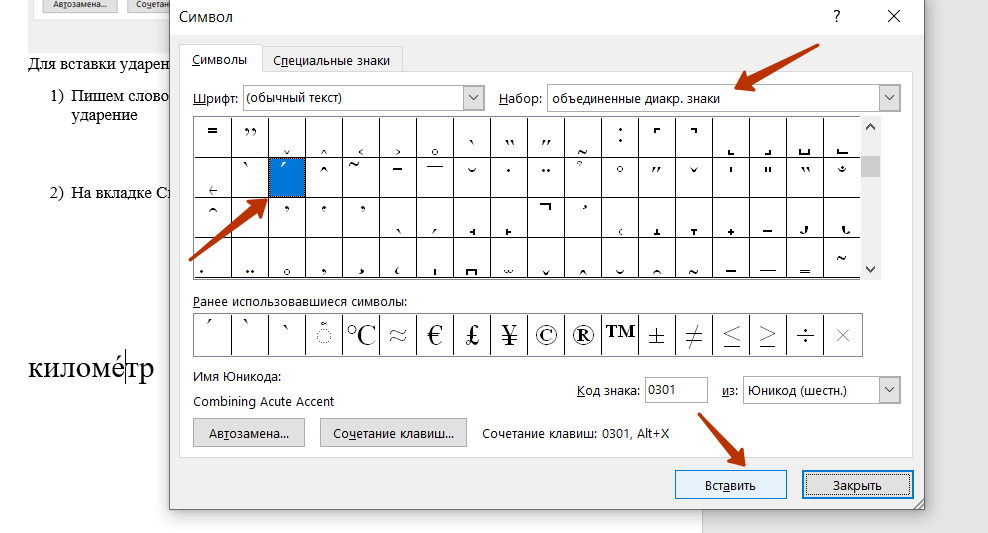This screenshot has width=988, height=533.
Task: Pick the division ÷ recent symbol
Action: (805, 335)
